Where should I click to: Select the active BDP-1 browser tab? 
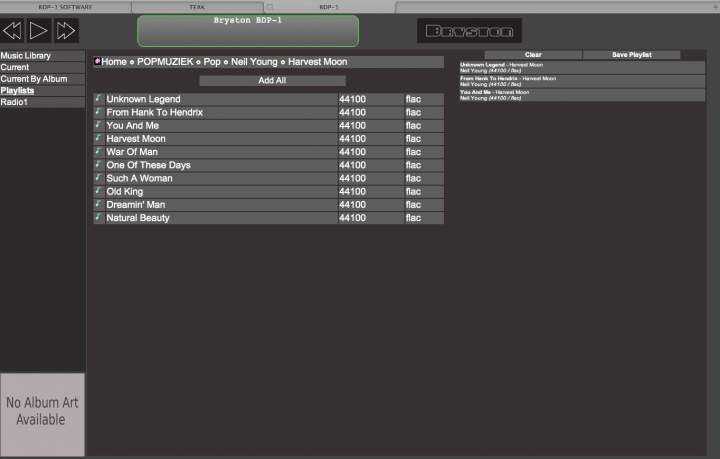pyautogui.click(x=329, y=7)
